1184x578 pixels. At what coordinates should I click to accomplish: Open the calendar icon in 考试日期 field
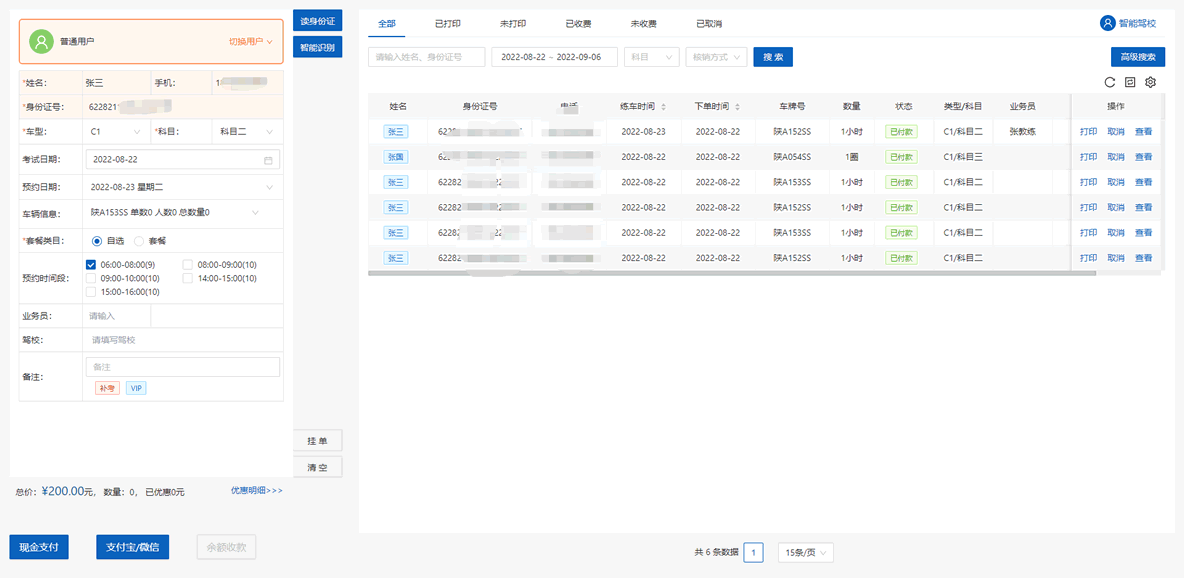tap(268, 160)
